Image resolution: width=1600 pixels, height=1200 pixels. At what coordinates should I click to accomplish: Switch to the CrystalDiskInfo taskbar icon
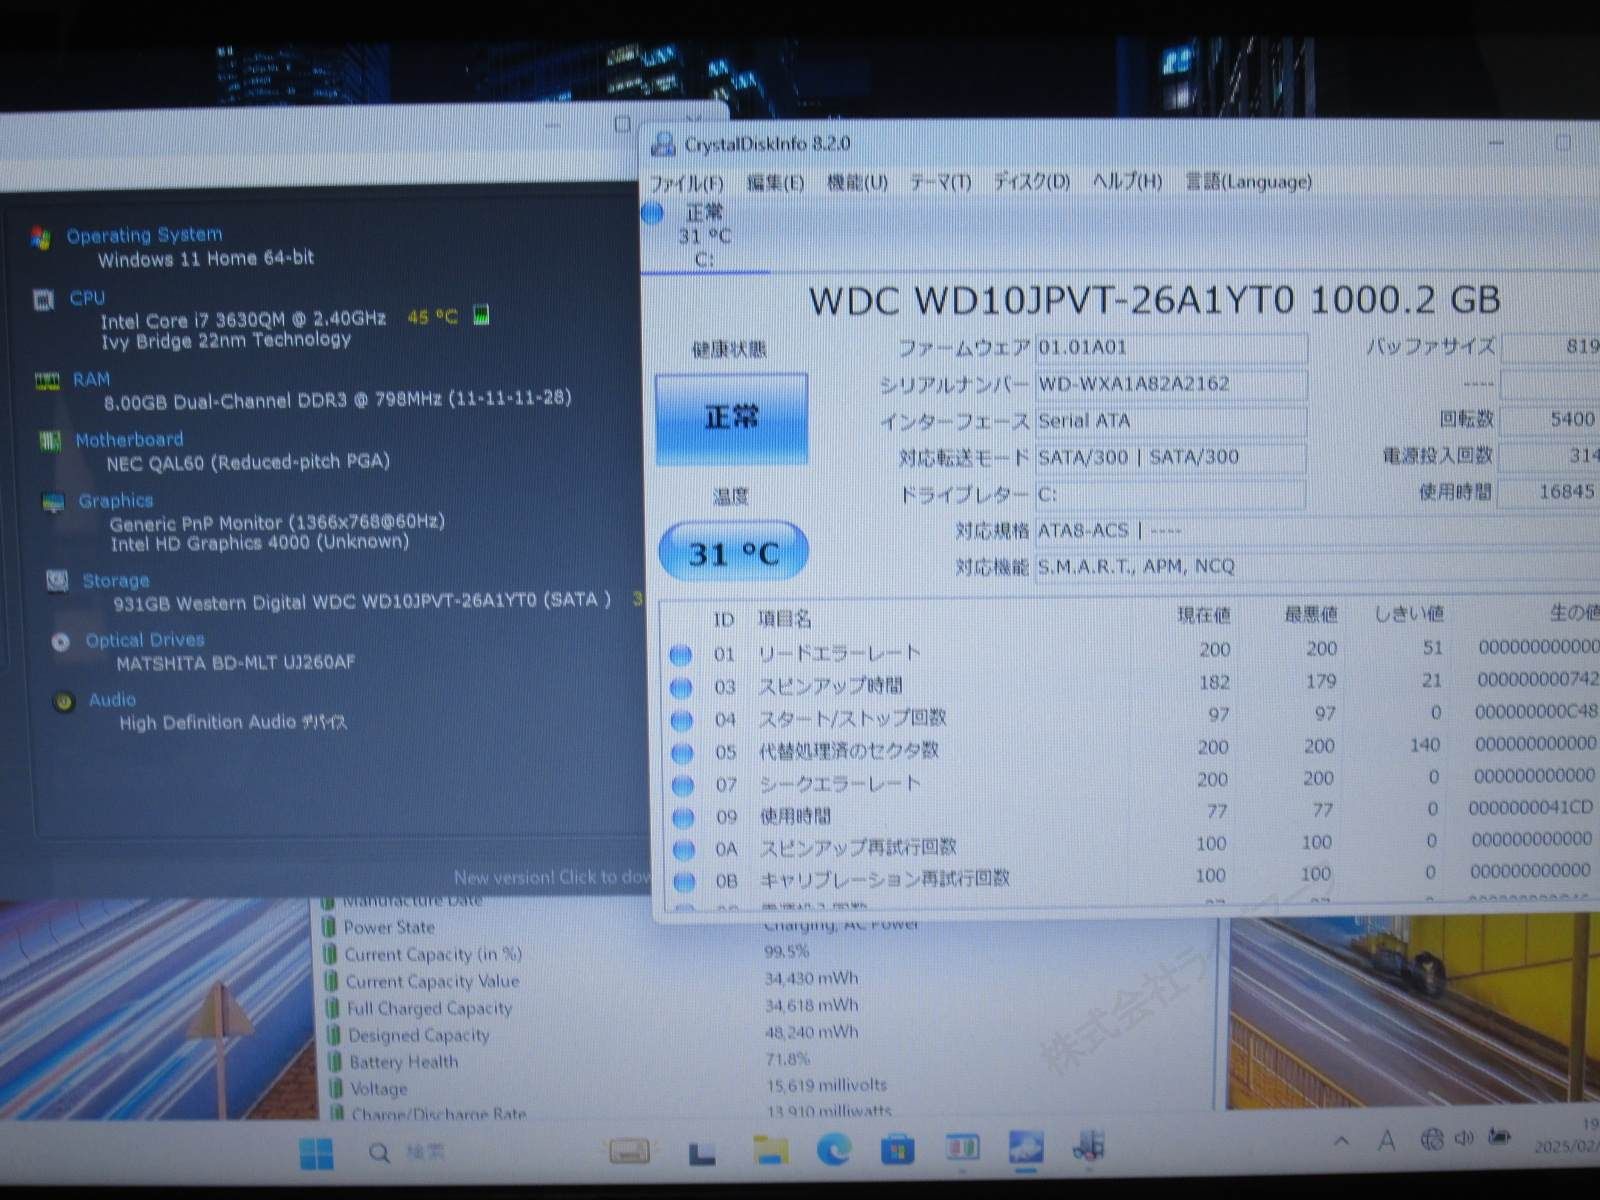(1025, 1148)
